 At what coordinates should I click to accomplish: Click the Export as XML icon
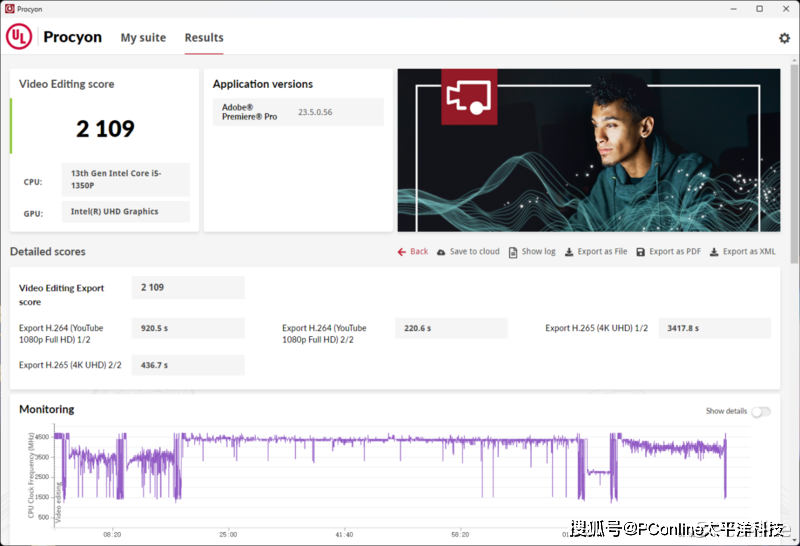pyautogui.click(x=714, y=252)
